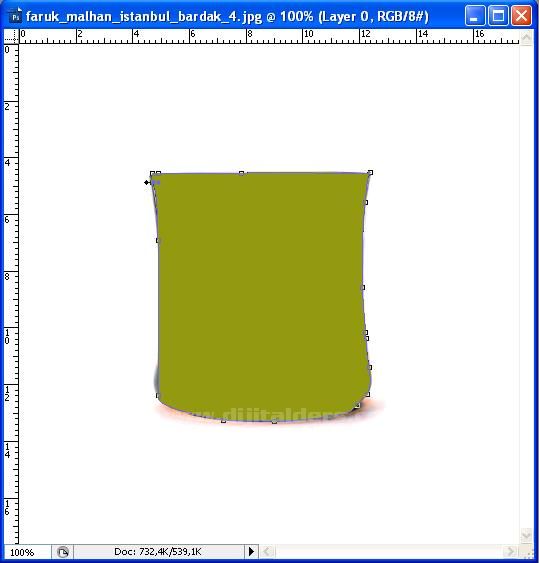539x563 pixels.
Task: Select the top-center path anchor point
Action: tap(242, 173)
